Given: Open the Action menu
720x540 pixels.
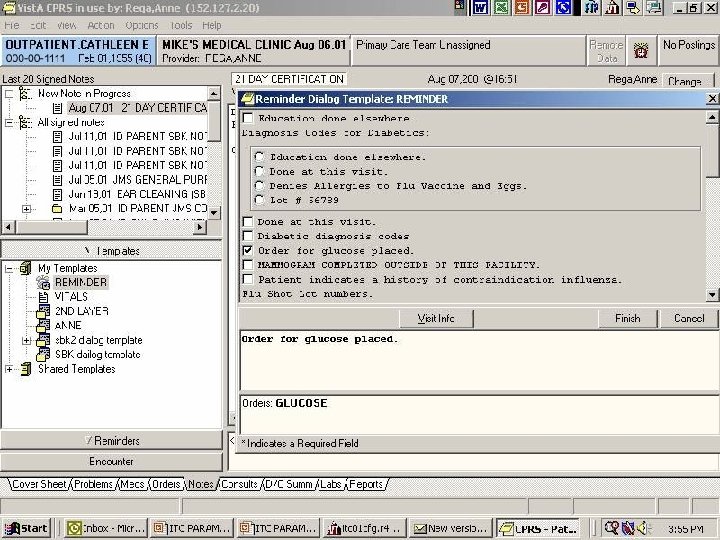Looking at the screenshot, I should (101, 26).
